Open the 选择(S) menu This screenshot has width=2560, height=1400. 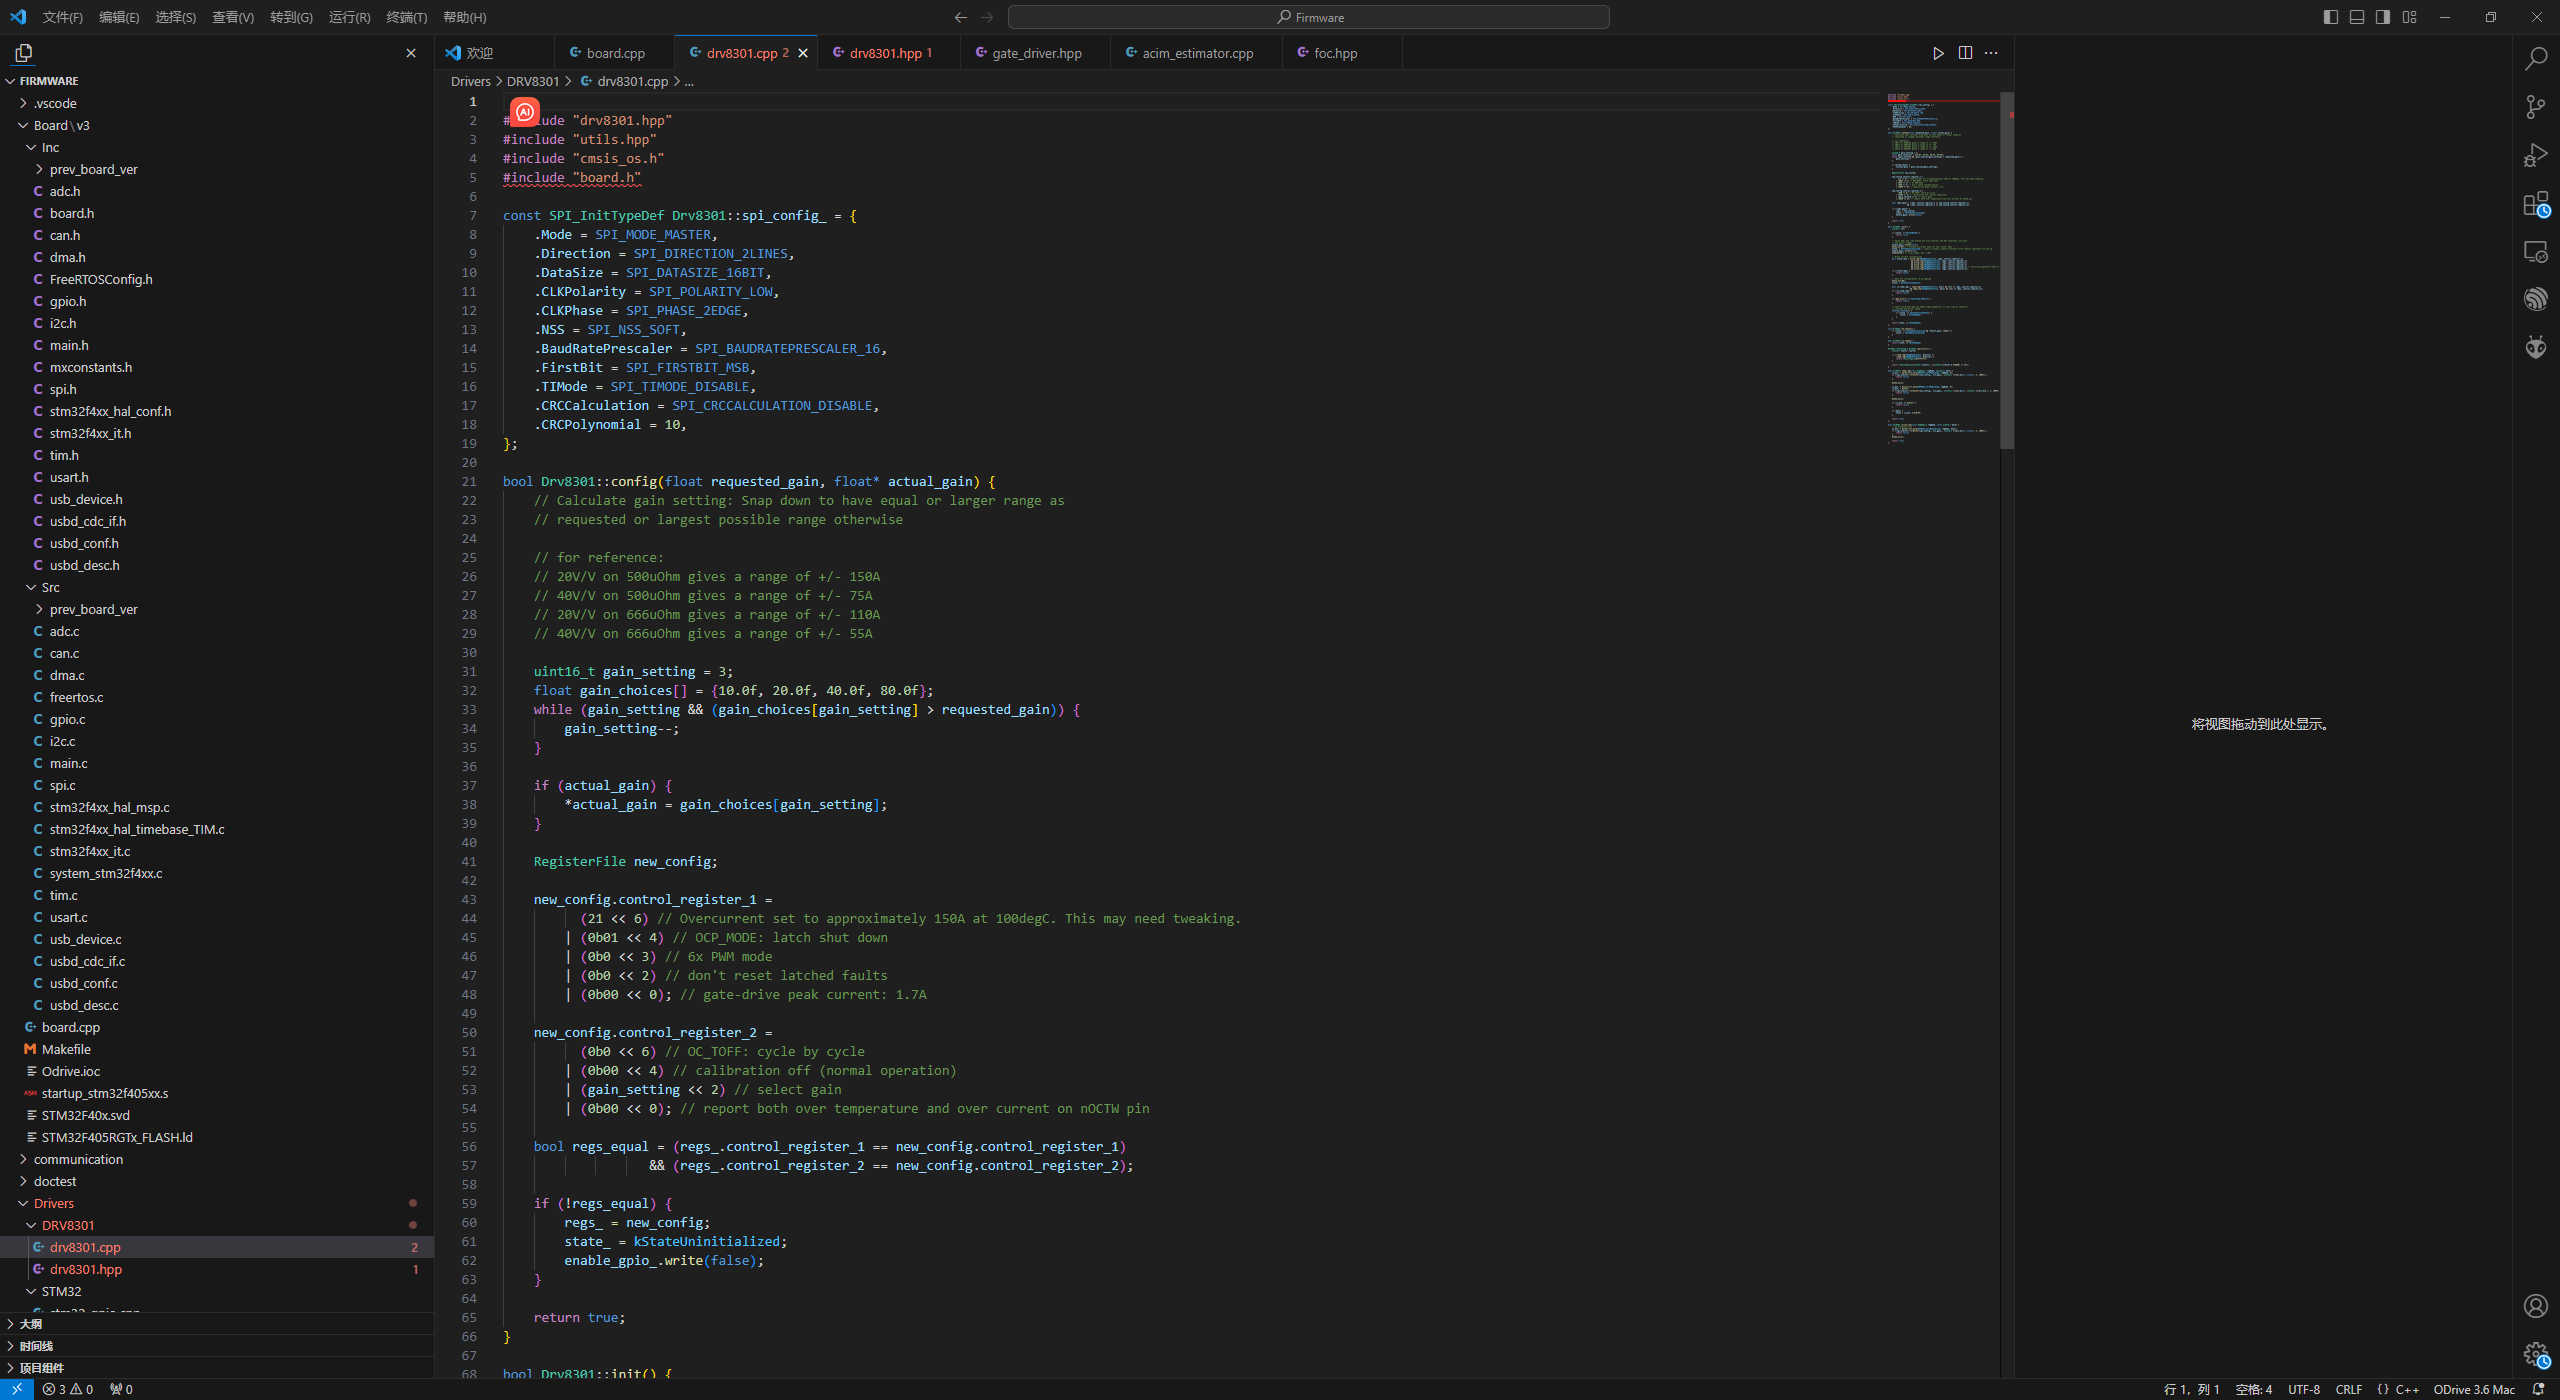tap(175, 17)
